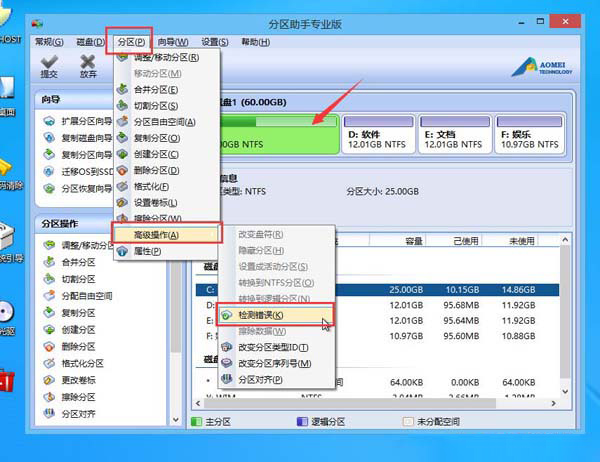600x462 pixels.
Task: Choose 复制分区(O) menu entry
Action: [x=167, y=138]
